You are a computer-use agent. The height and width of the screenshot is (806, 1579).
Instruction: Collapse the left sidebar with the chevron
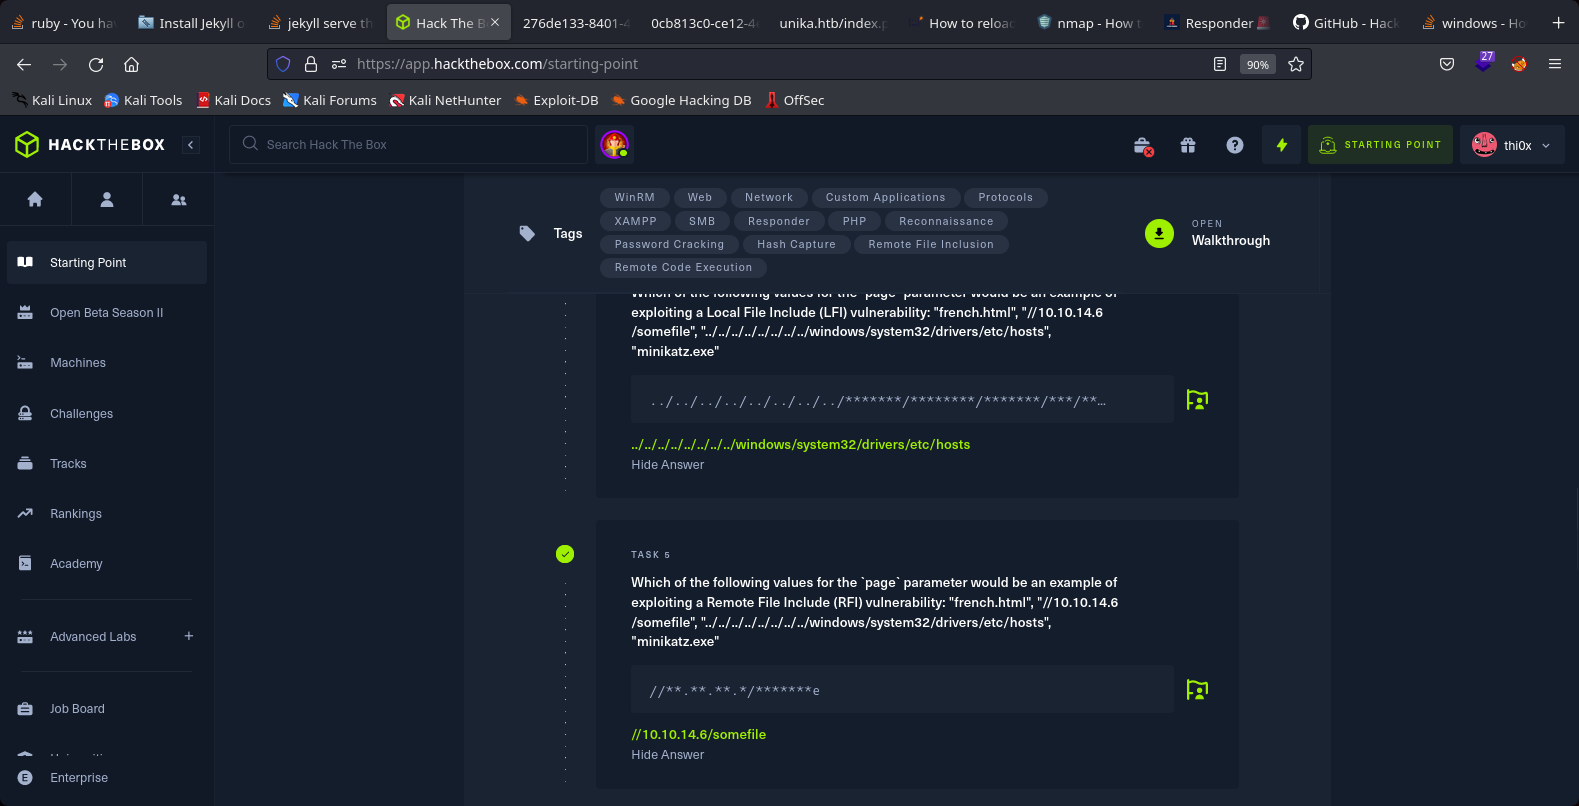(191, 145)
